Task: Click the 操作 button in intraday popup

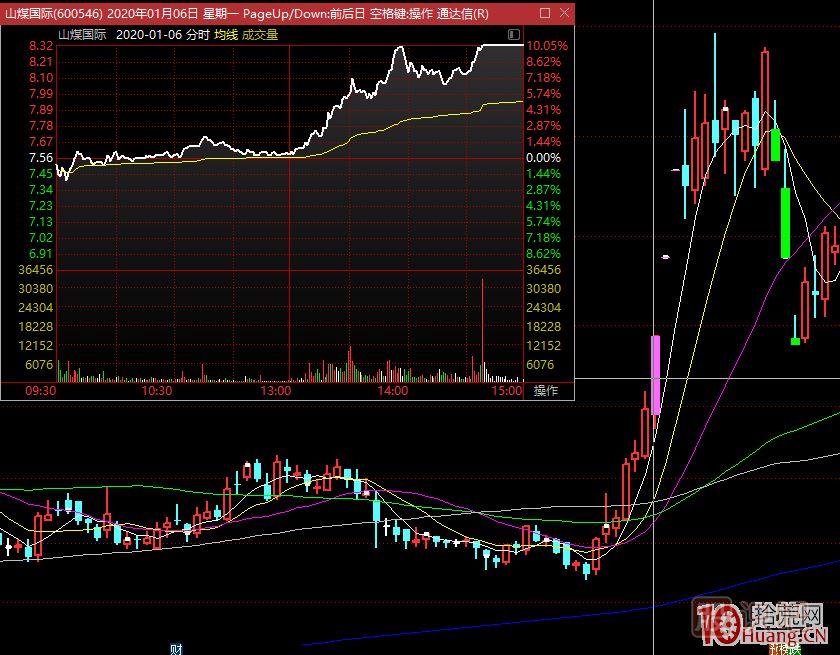Action: click(545, 391)
